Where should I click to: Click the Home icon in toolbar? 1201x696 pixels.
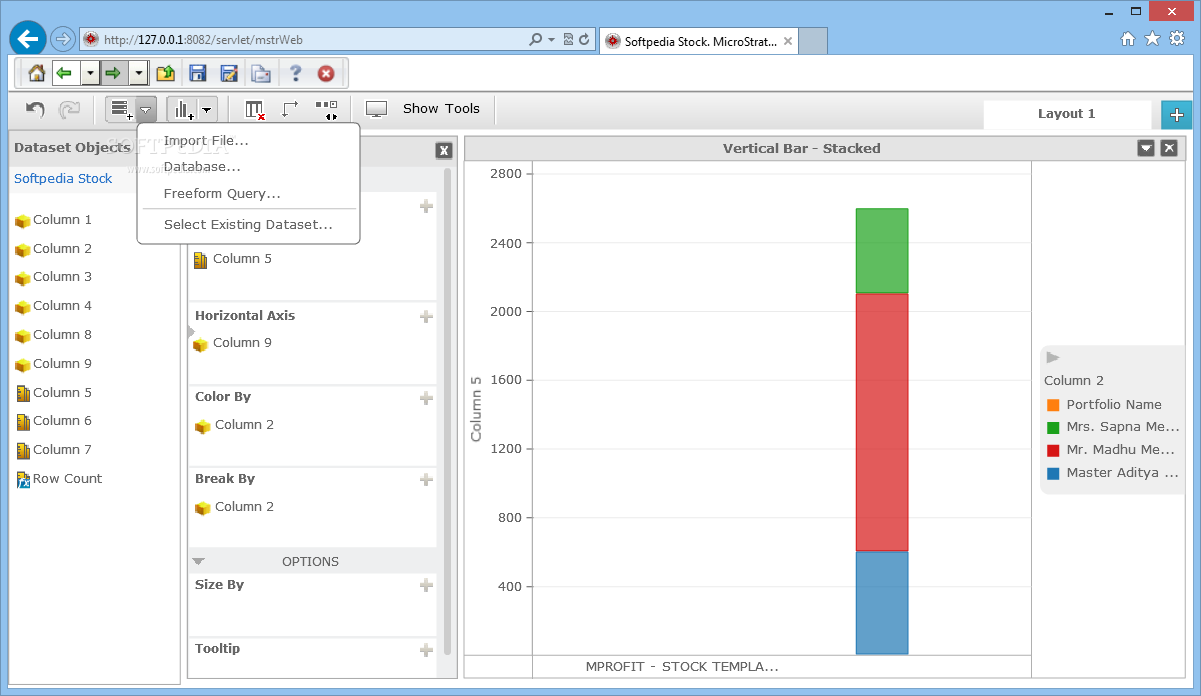pos(37,73)
